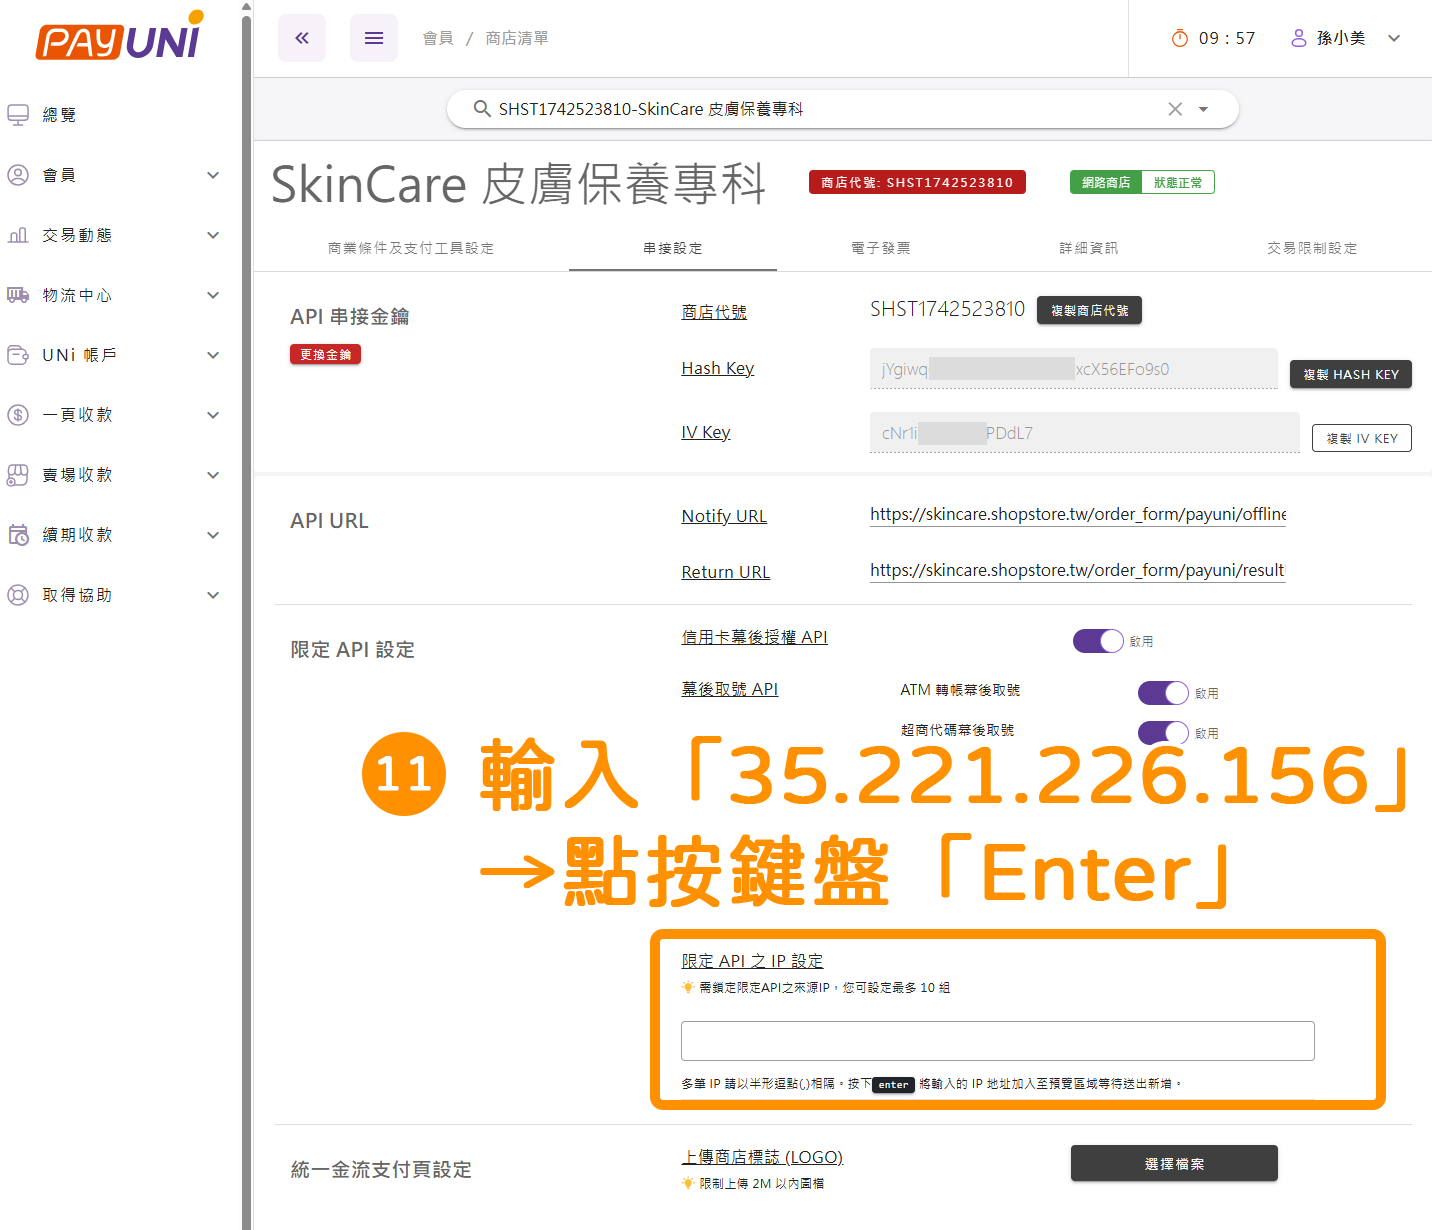Viewport: 1432px width, 1230px height.
Task: Click the 一頁收款 dollar icon
Action: pyautogui.click(x=18, y=415)
